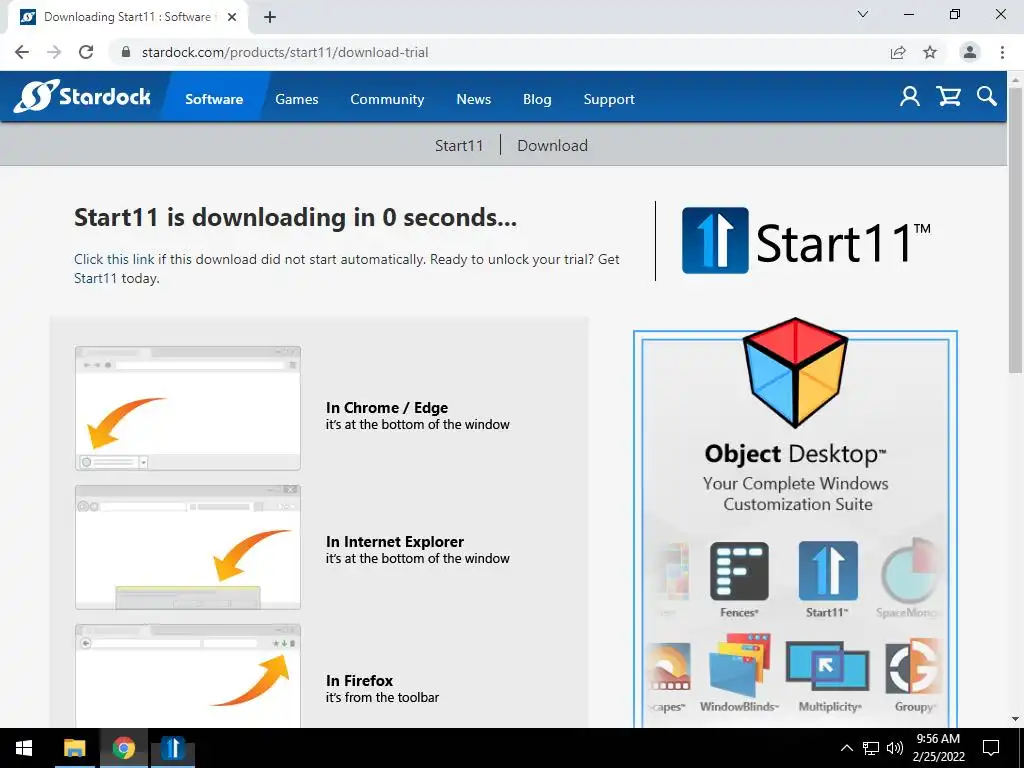The height and width of the screenshot is (768, 1024).
Task: View site info padlock icon
Action: [127, 52]
